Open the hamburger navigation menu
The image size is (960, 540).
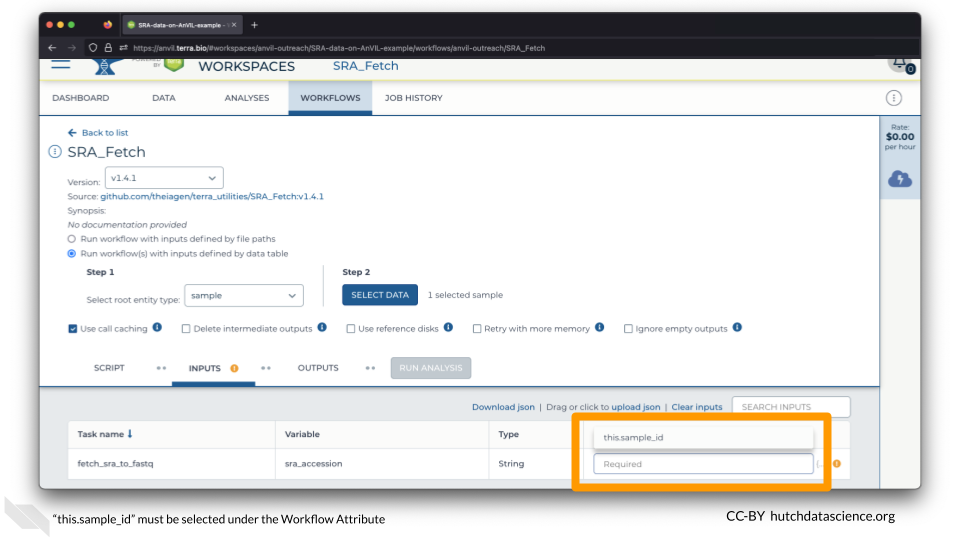click(x=61, y=64)
